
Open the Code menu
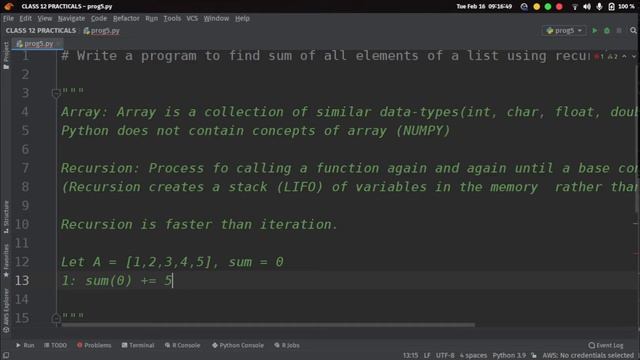tap(99, 18)
